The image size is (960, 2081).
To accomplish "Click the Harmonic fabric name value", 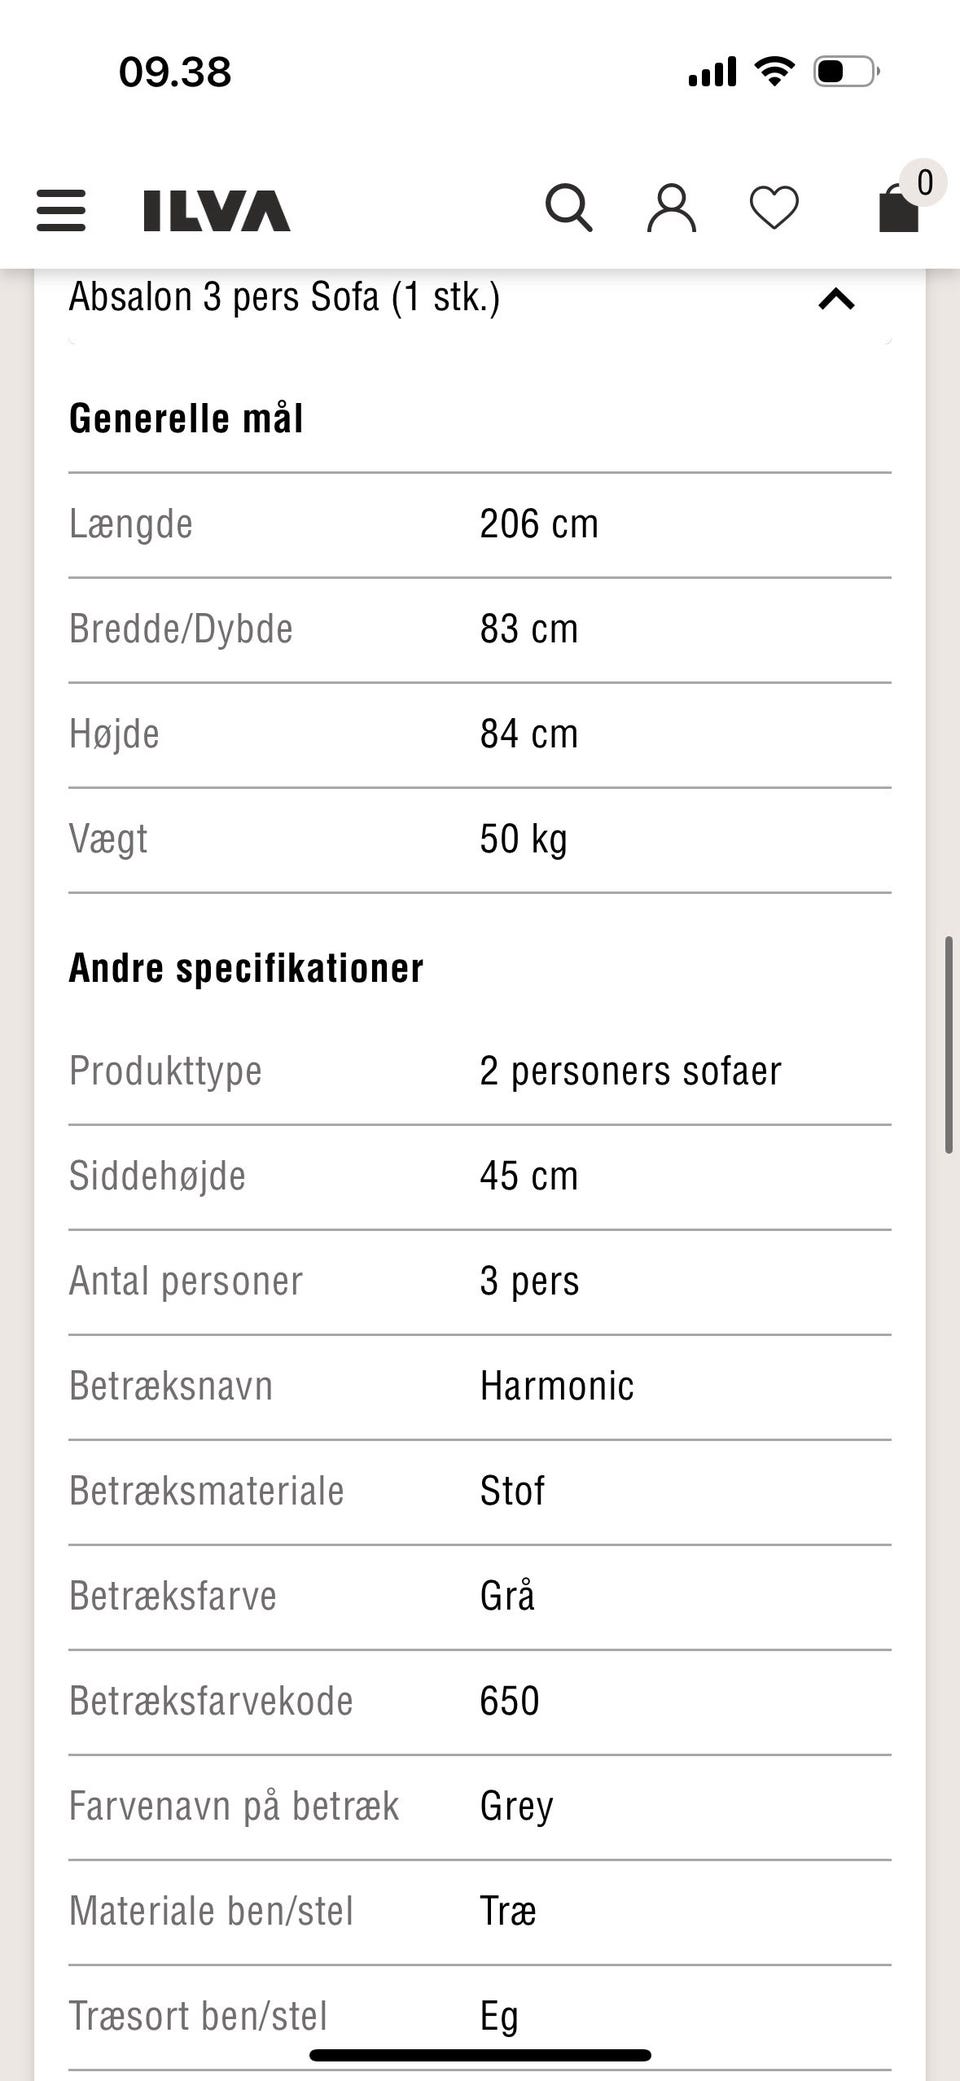I will click(557, 1386).
